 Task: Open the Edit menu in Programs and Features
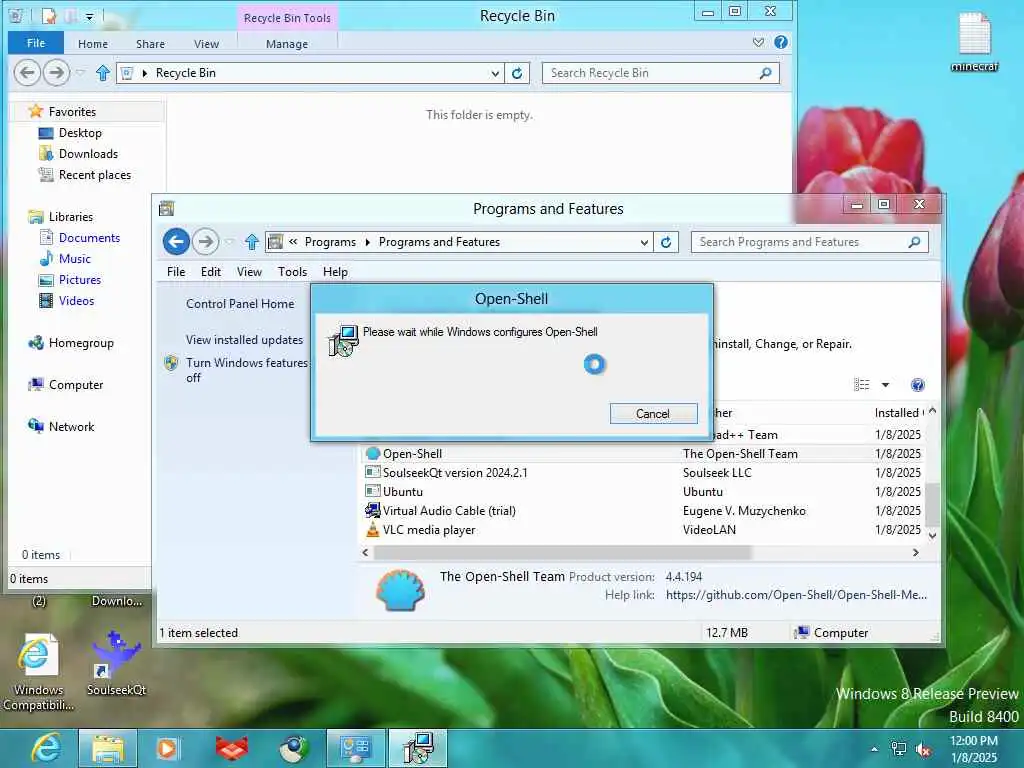(x=210, y=272)
